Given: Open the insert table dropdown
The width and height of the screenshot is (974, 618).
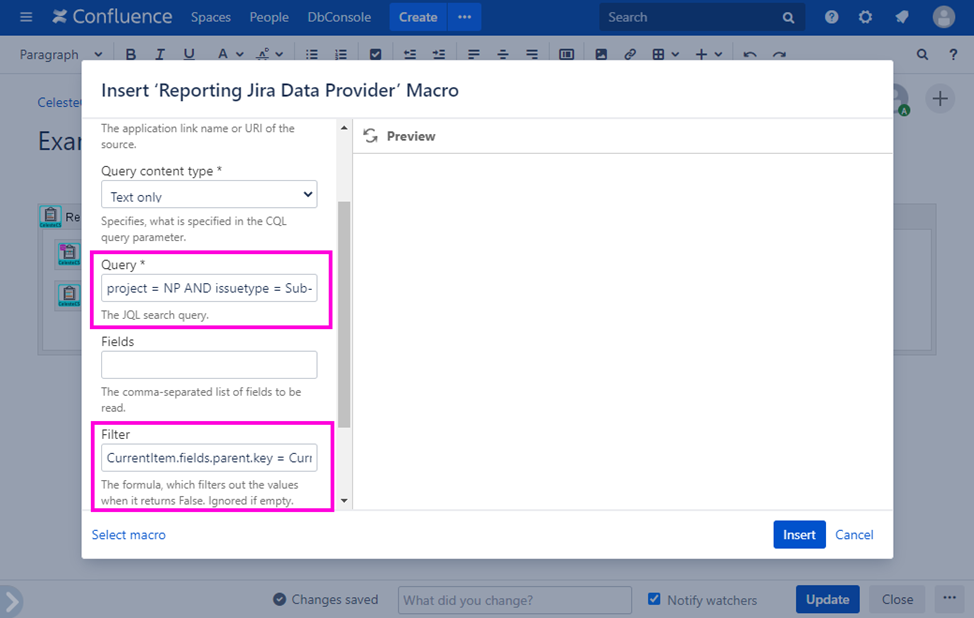Looking at the screenshot, I should click(665, 55).
